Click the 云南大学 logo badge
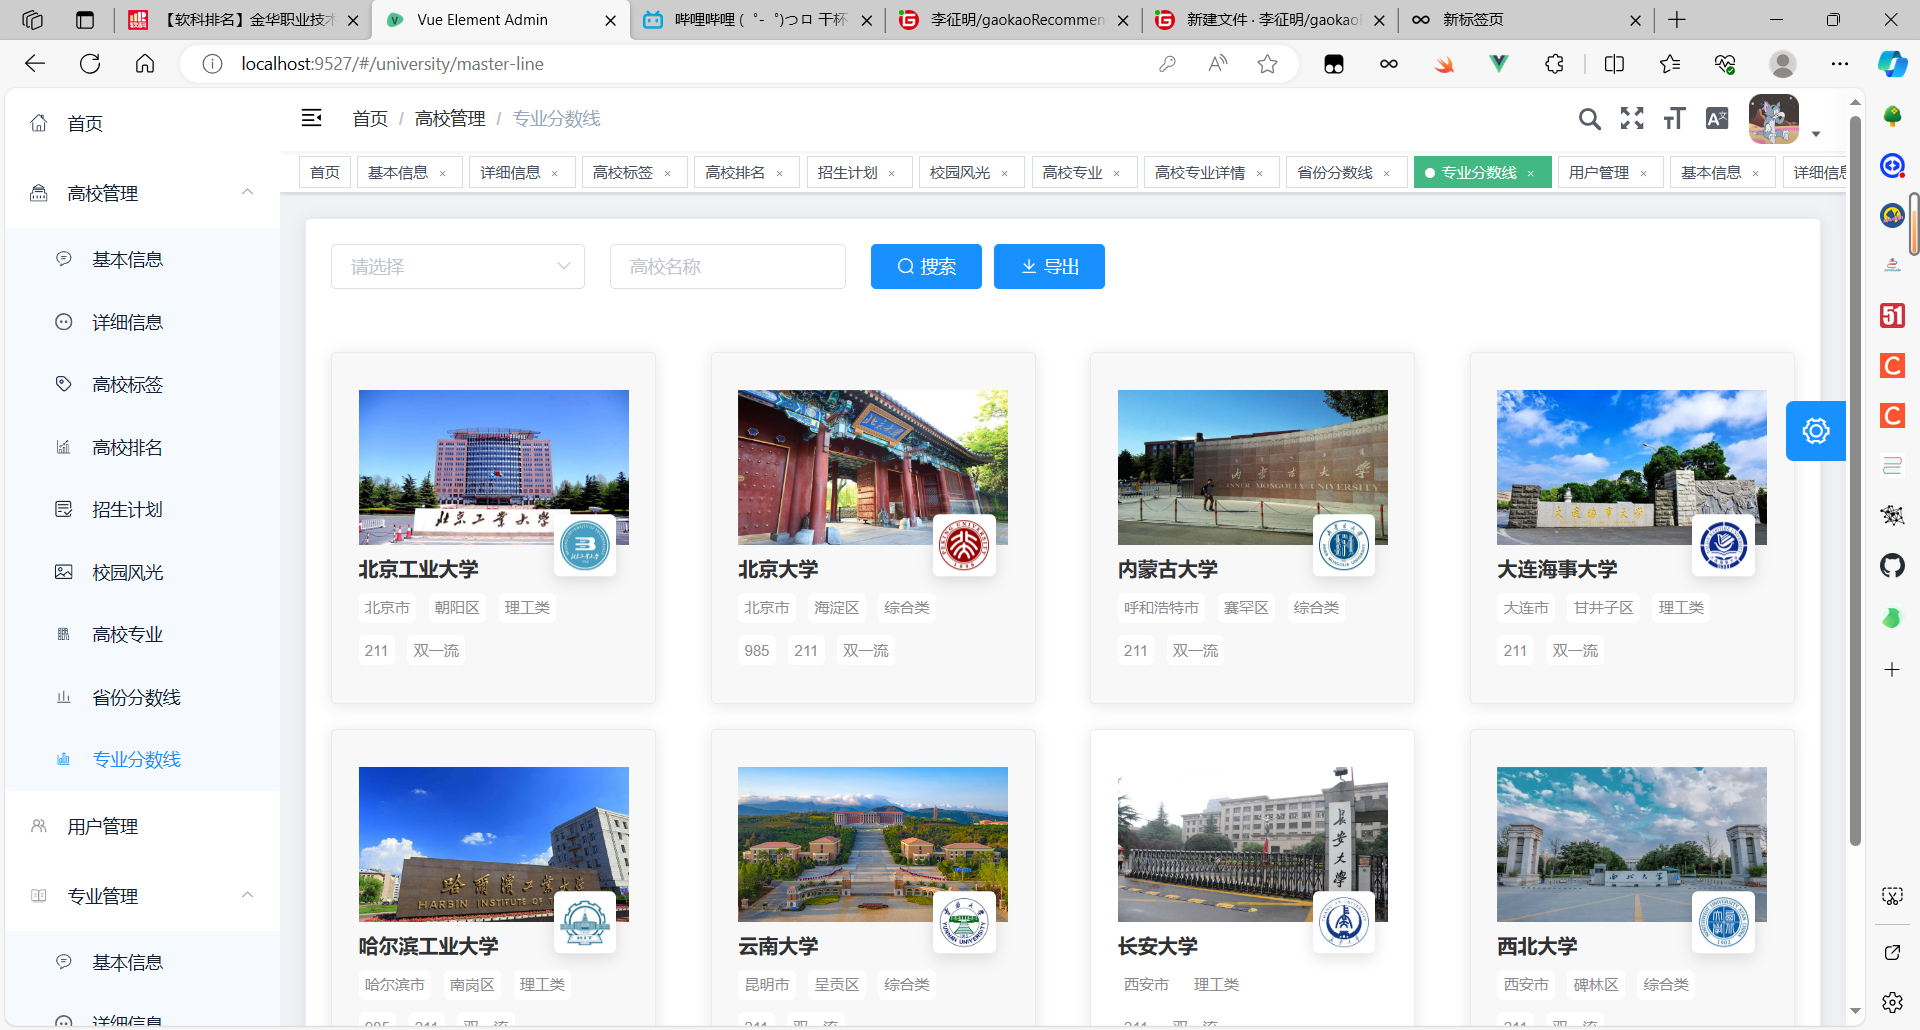Image resolution: width=1920 pixels, height=1030 pixels. pyautogui.click(x=964, y=922)
